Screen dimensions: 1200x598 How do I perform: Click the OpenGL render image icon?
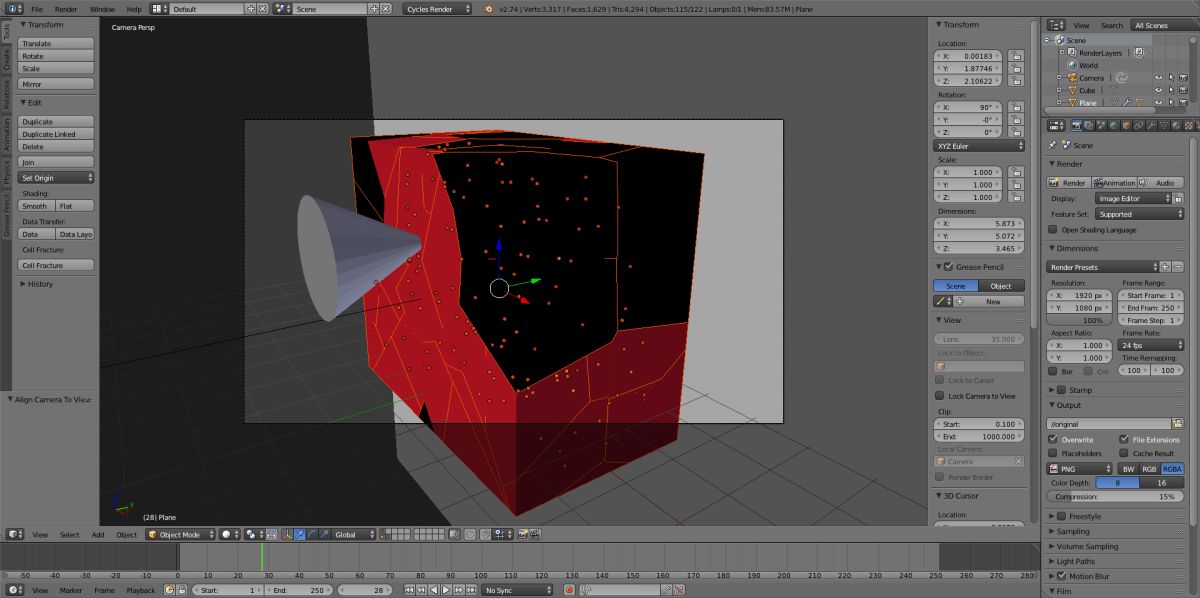[x=523, y=534]
